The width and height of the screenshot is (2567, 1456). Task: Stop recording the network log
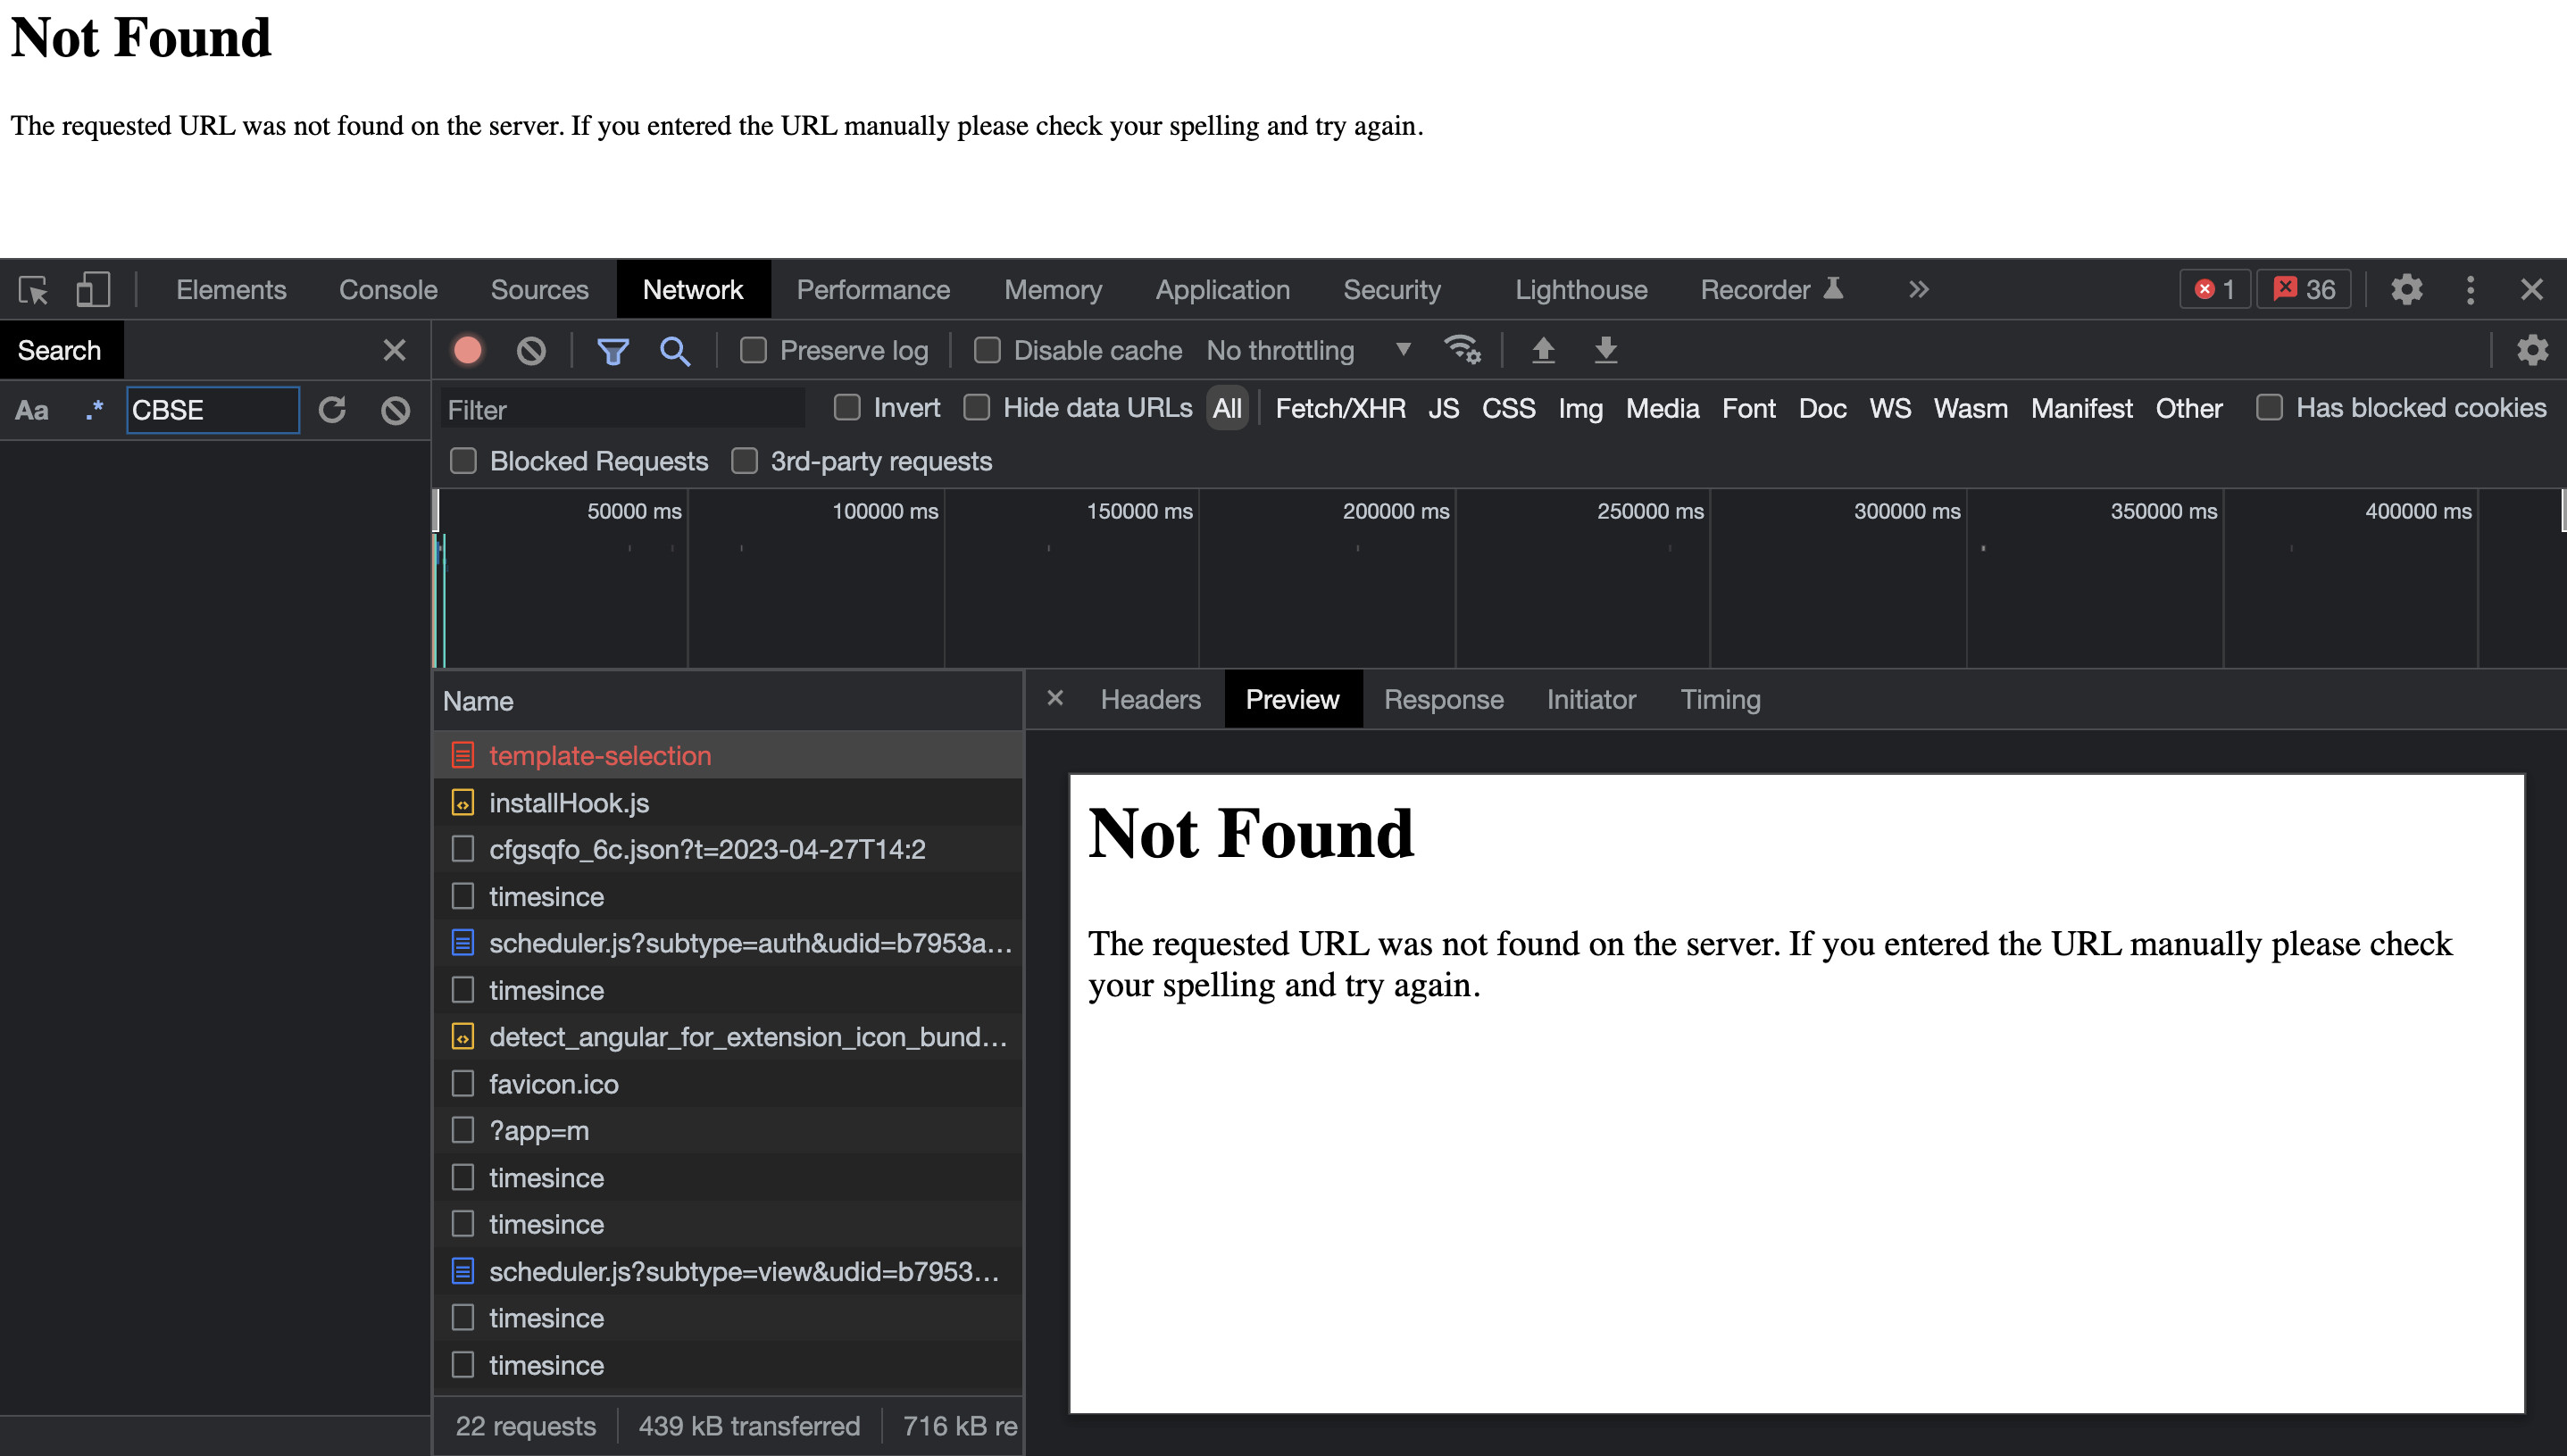467,350
